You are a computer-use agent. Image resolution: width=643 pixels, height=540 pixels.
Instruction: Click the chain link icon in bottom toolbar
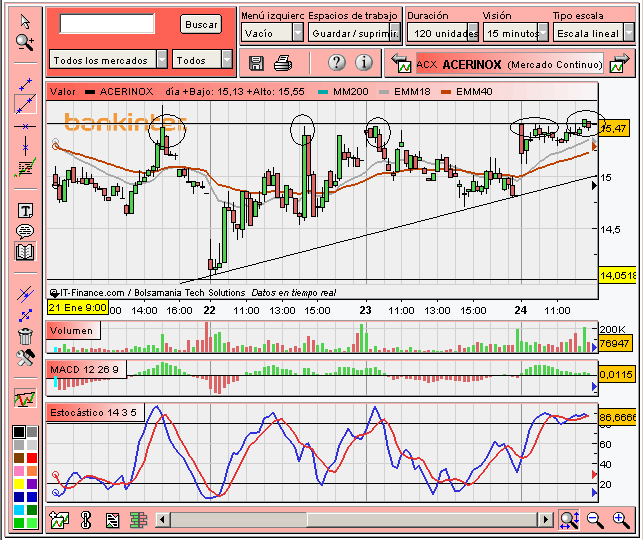[x=86, y=520]
